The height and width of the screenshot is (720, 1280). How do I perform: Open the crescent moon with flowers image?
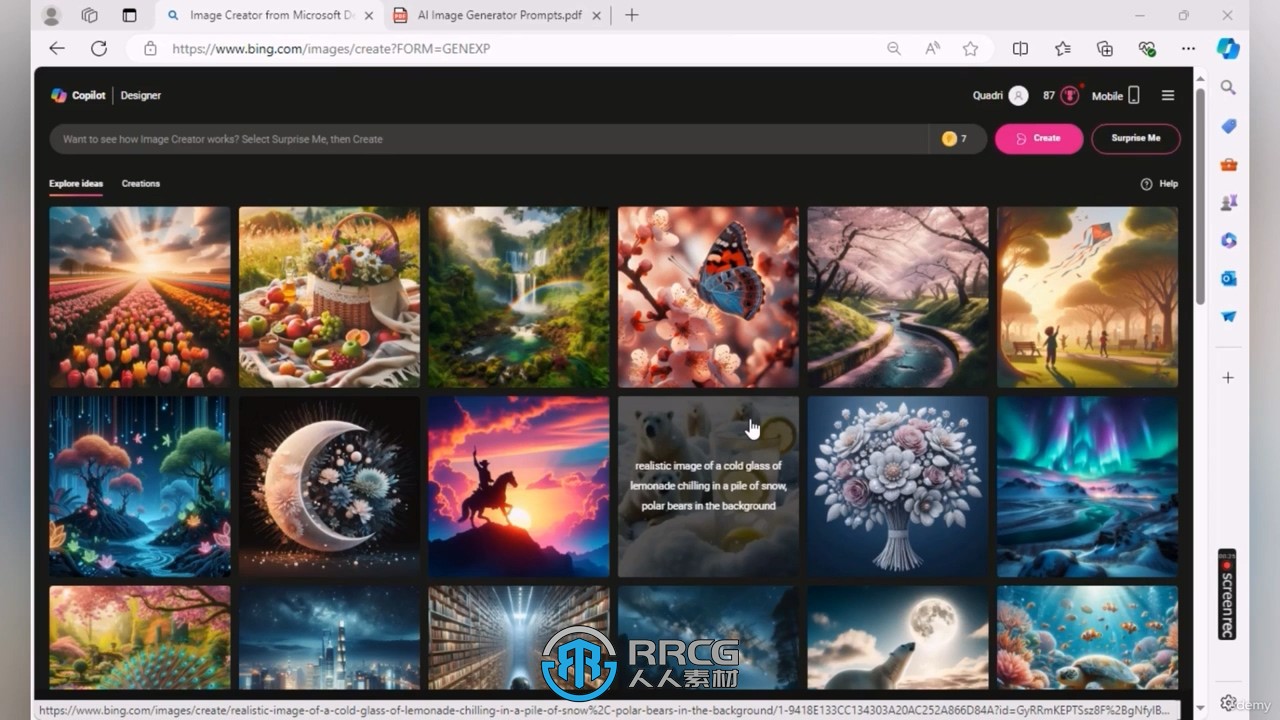(329, 487)
